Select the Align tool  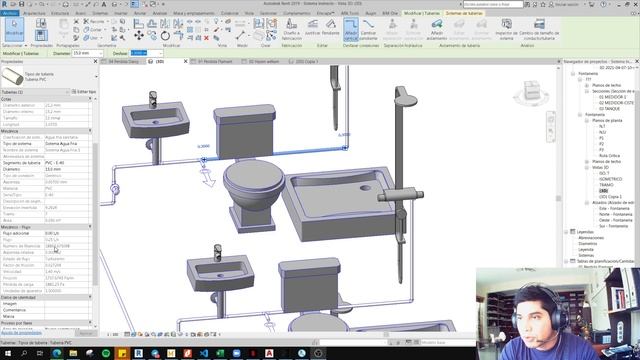point(139,24)
